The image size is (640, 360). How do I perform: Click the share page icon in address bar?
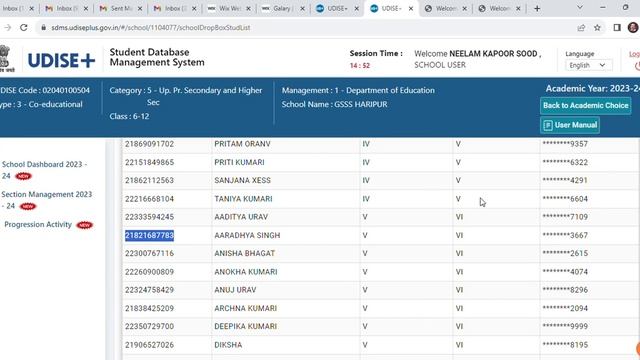581,27
